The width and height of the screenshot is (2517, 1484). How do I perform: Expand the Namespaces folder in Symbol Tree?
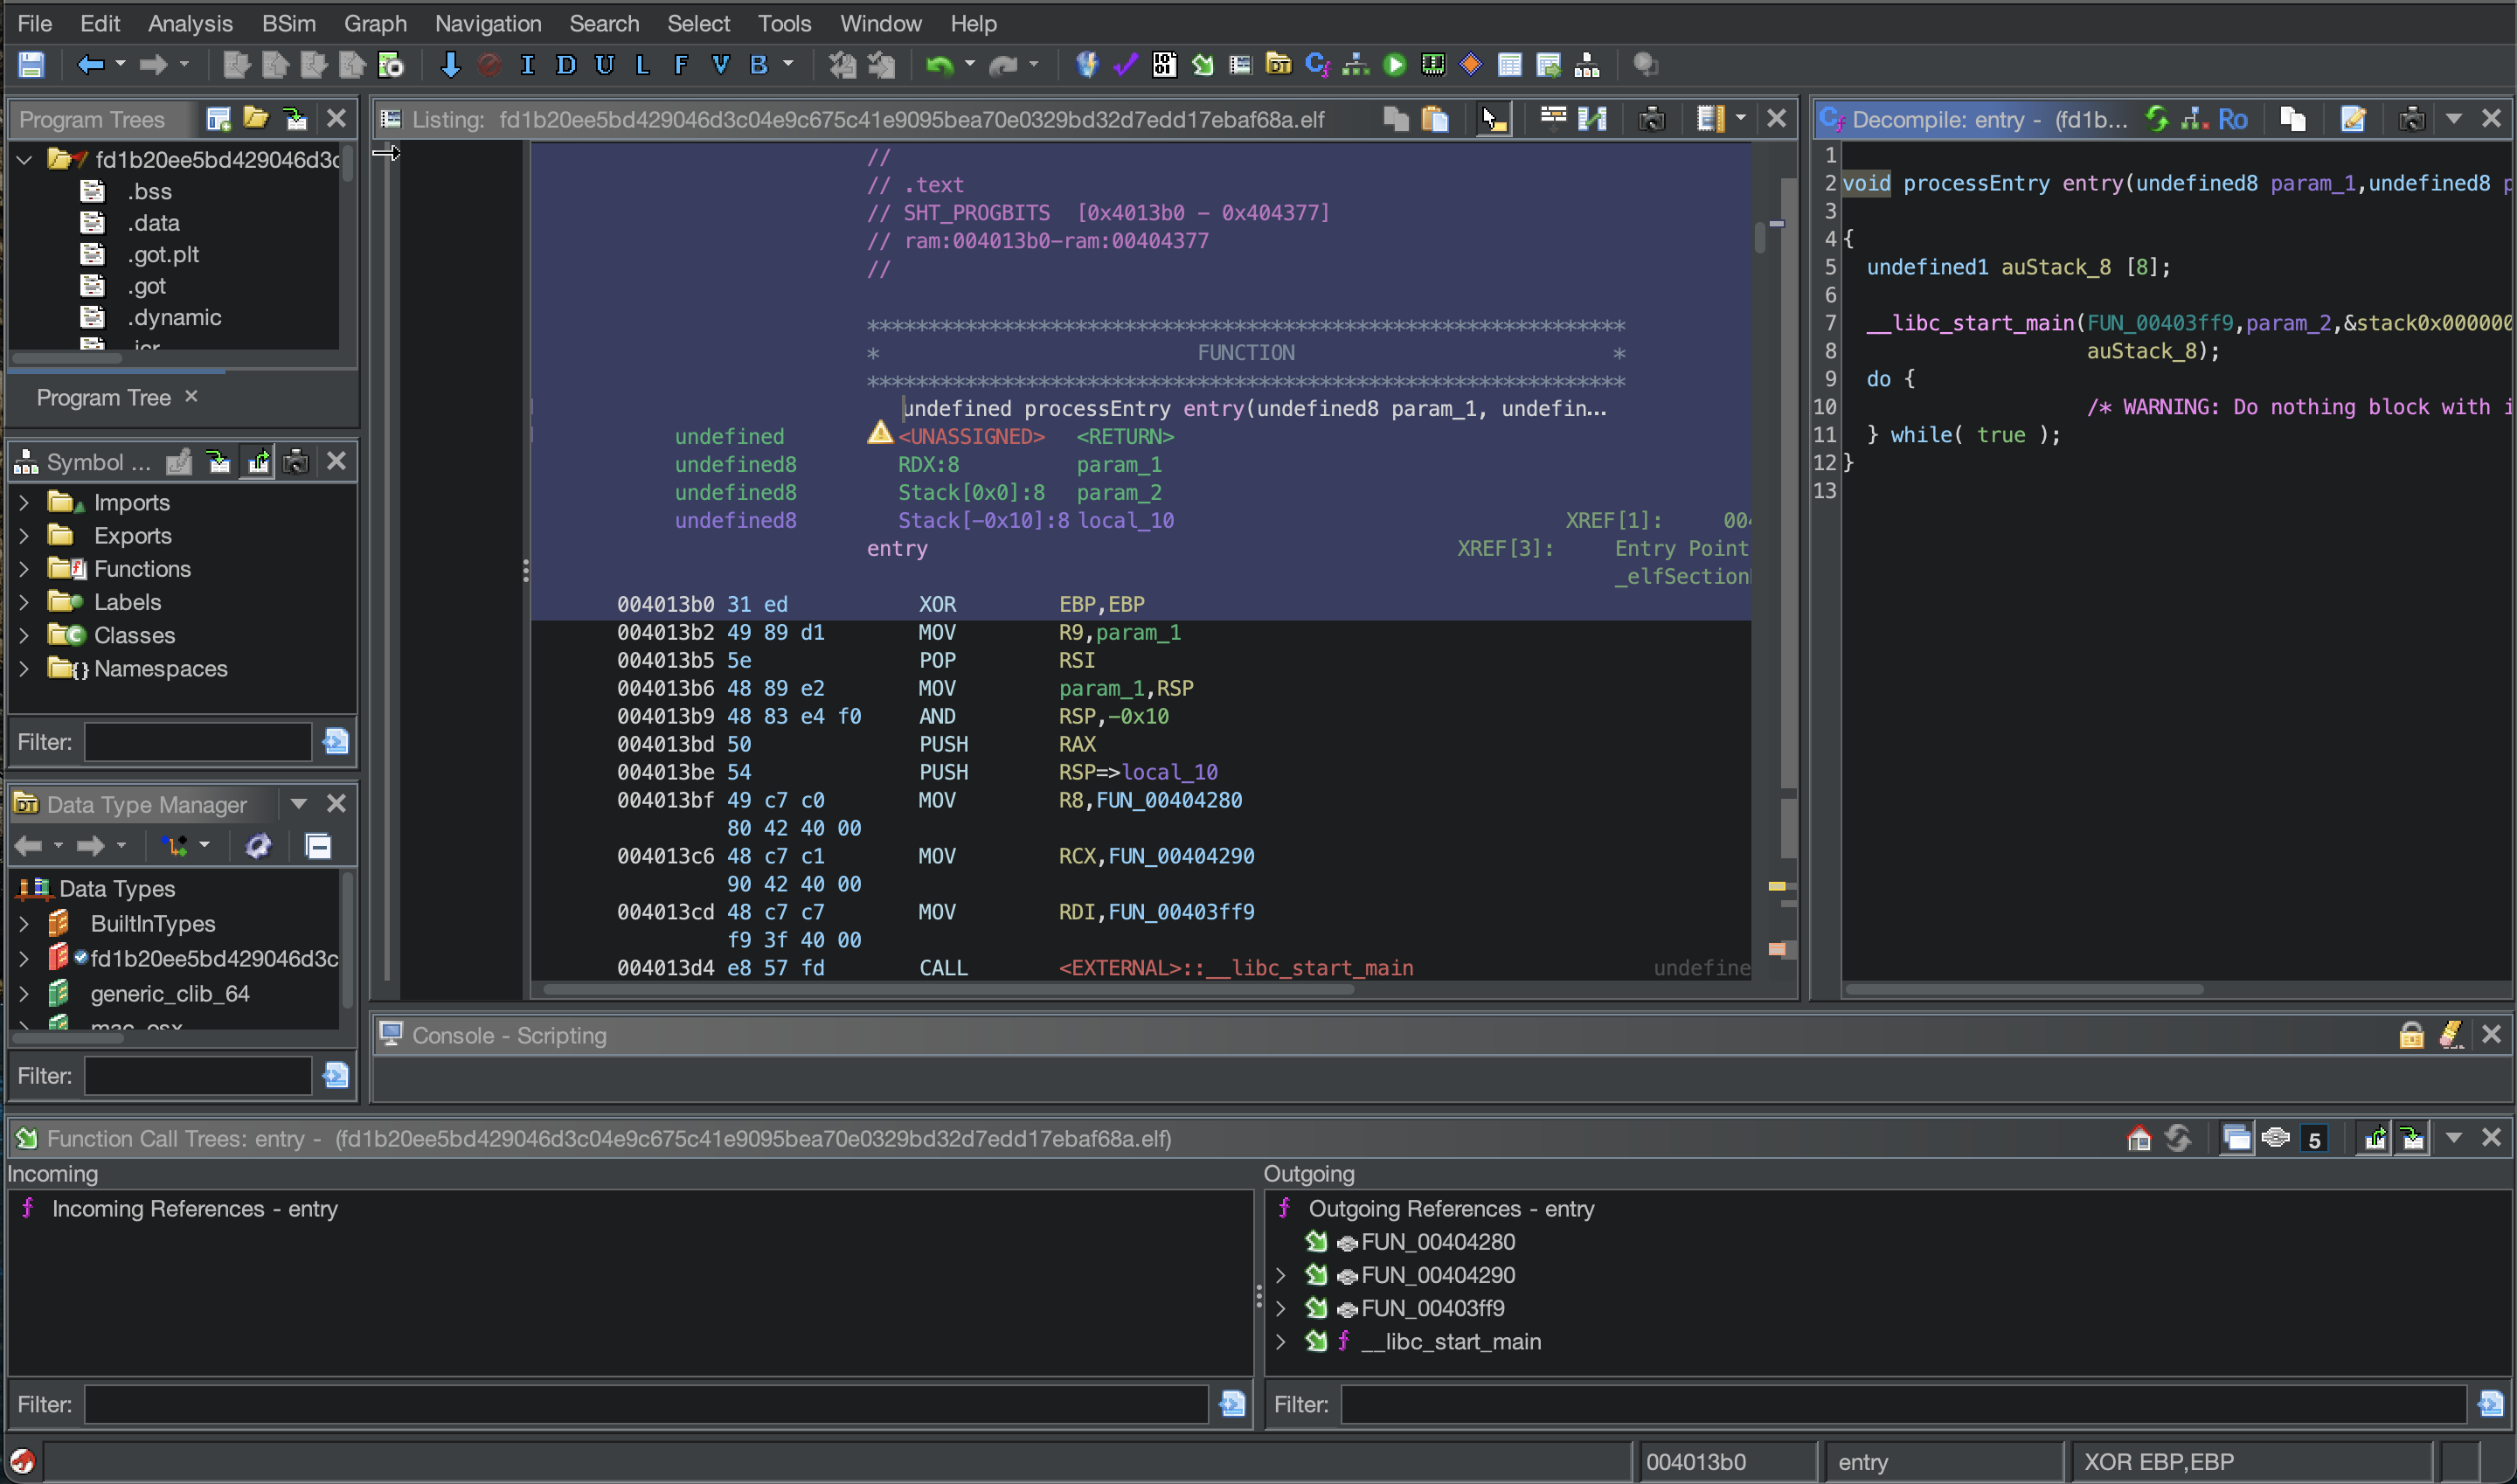(24, 668)
